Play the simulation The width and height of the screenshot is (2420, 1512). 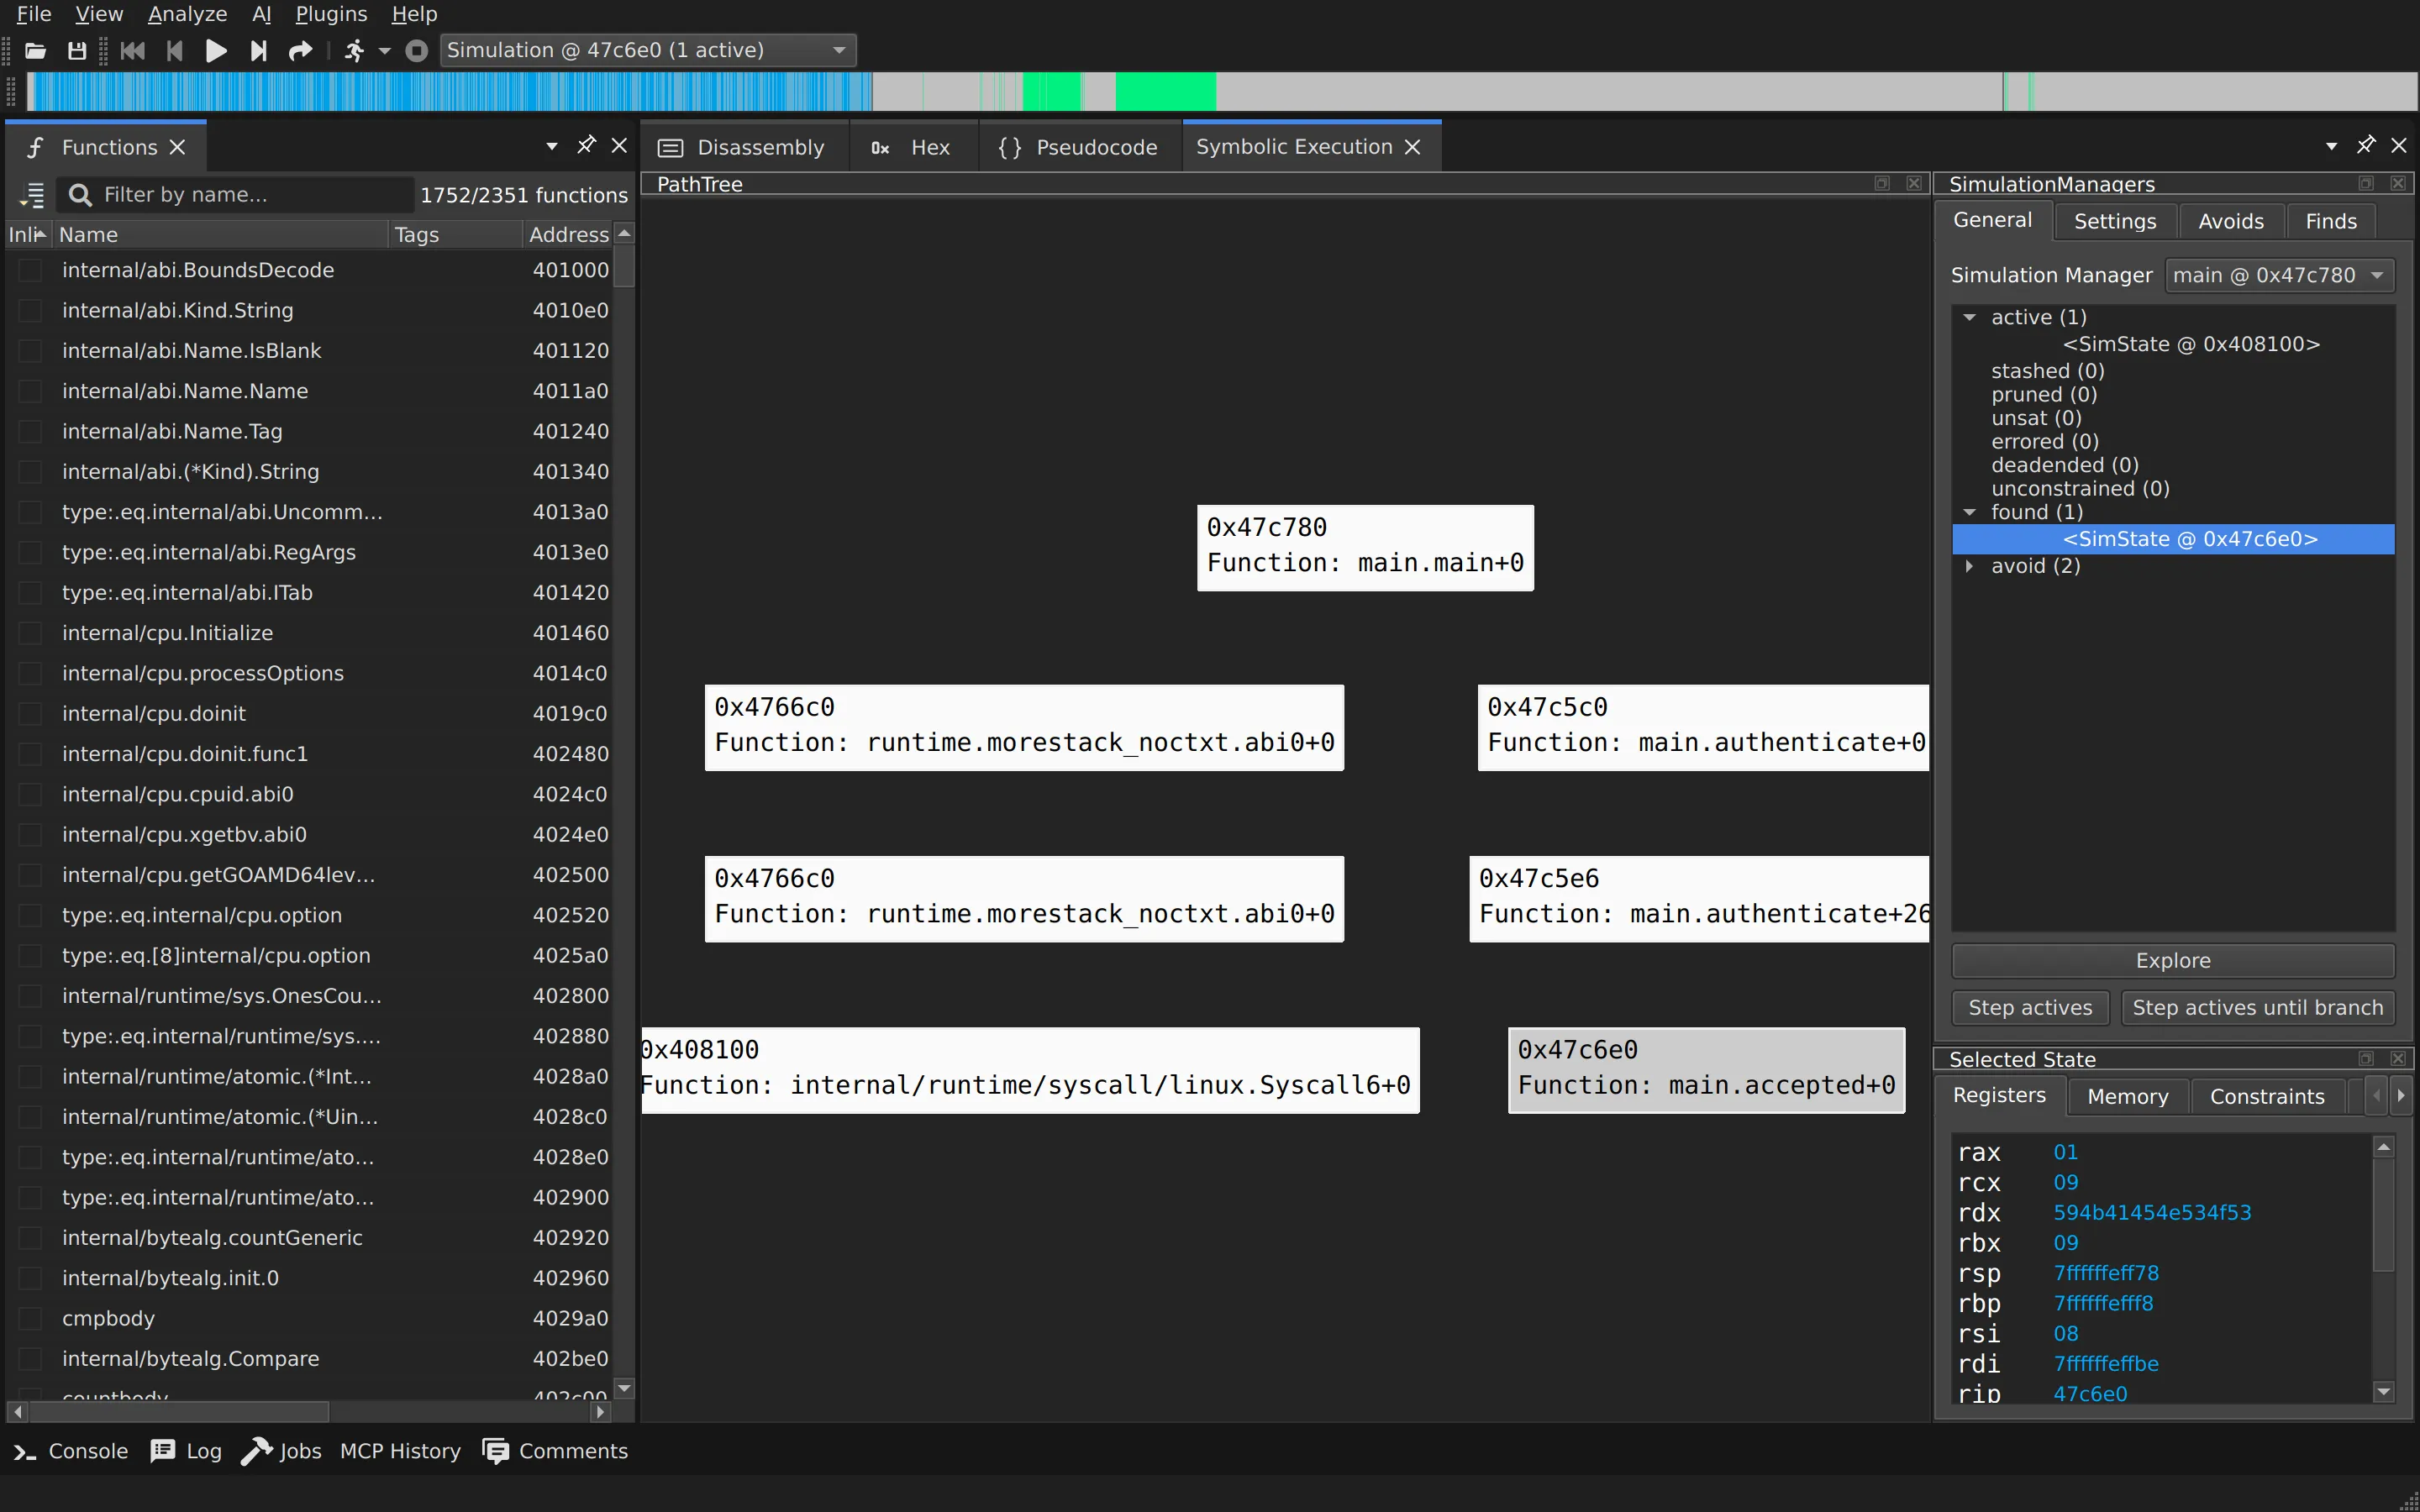(x=215, y=51)
